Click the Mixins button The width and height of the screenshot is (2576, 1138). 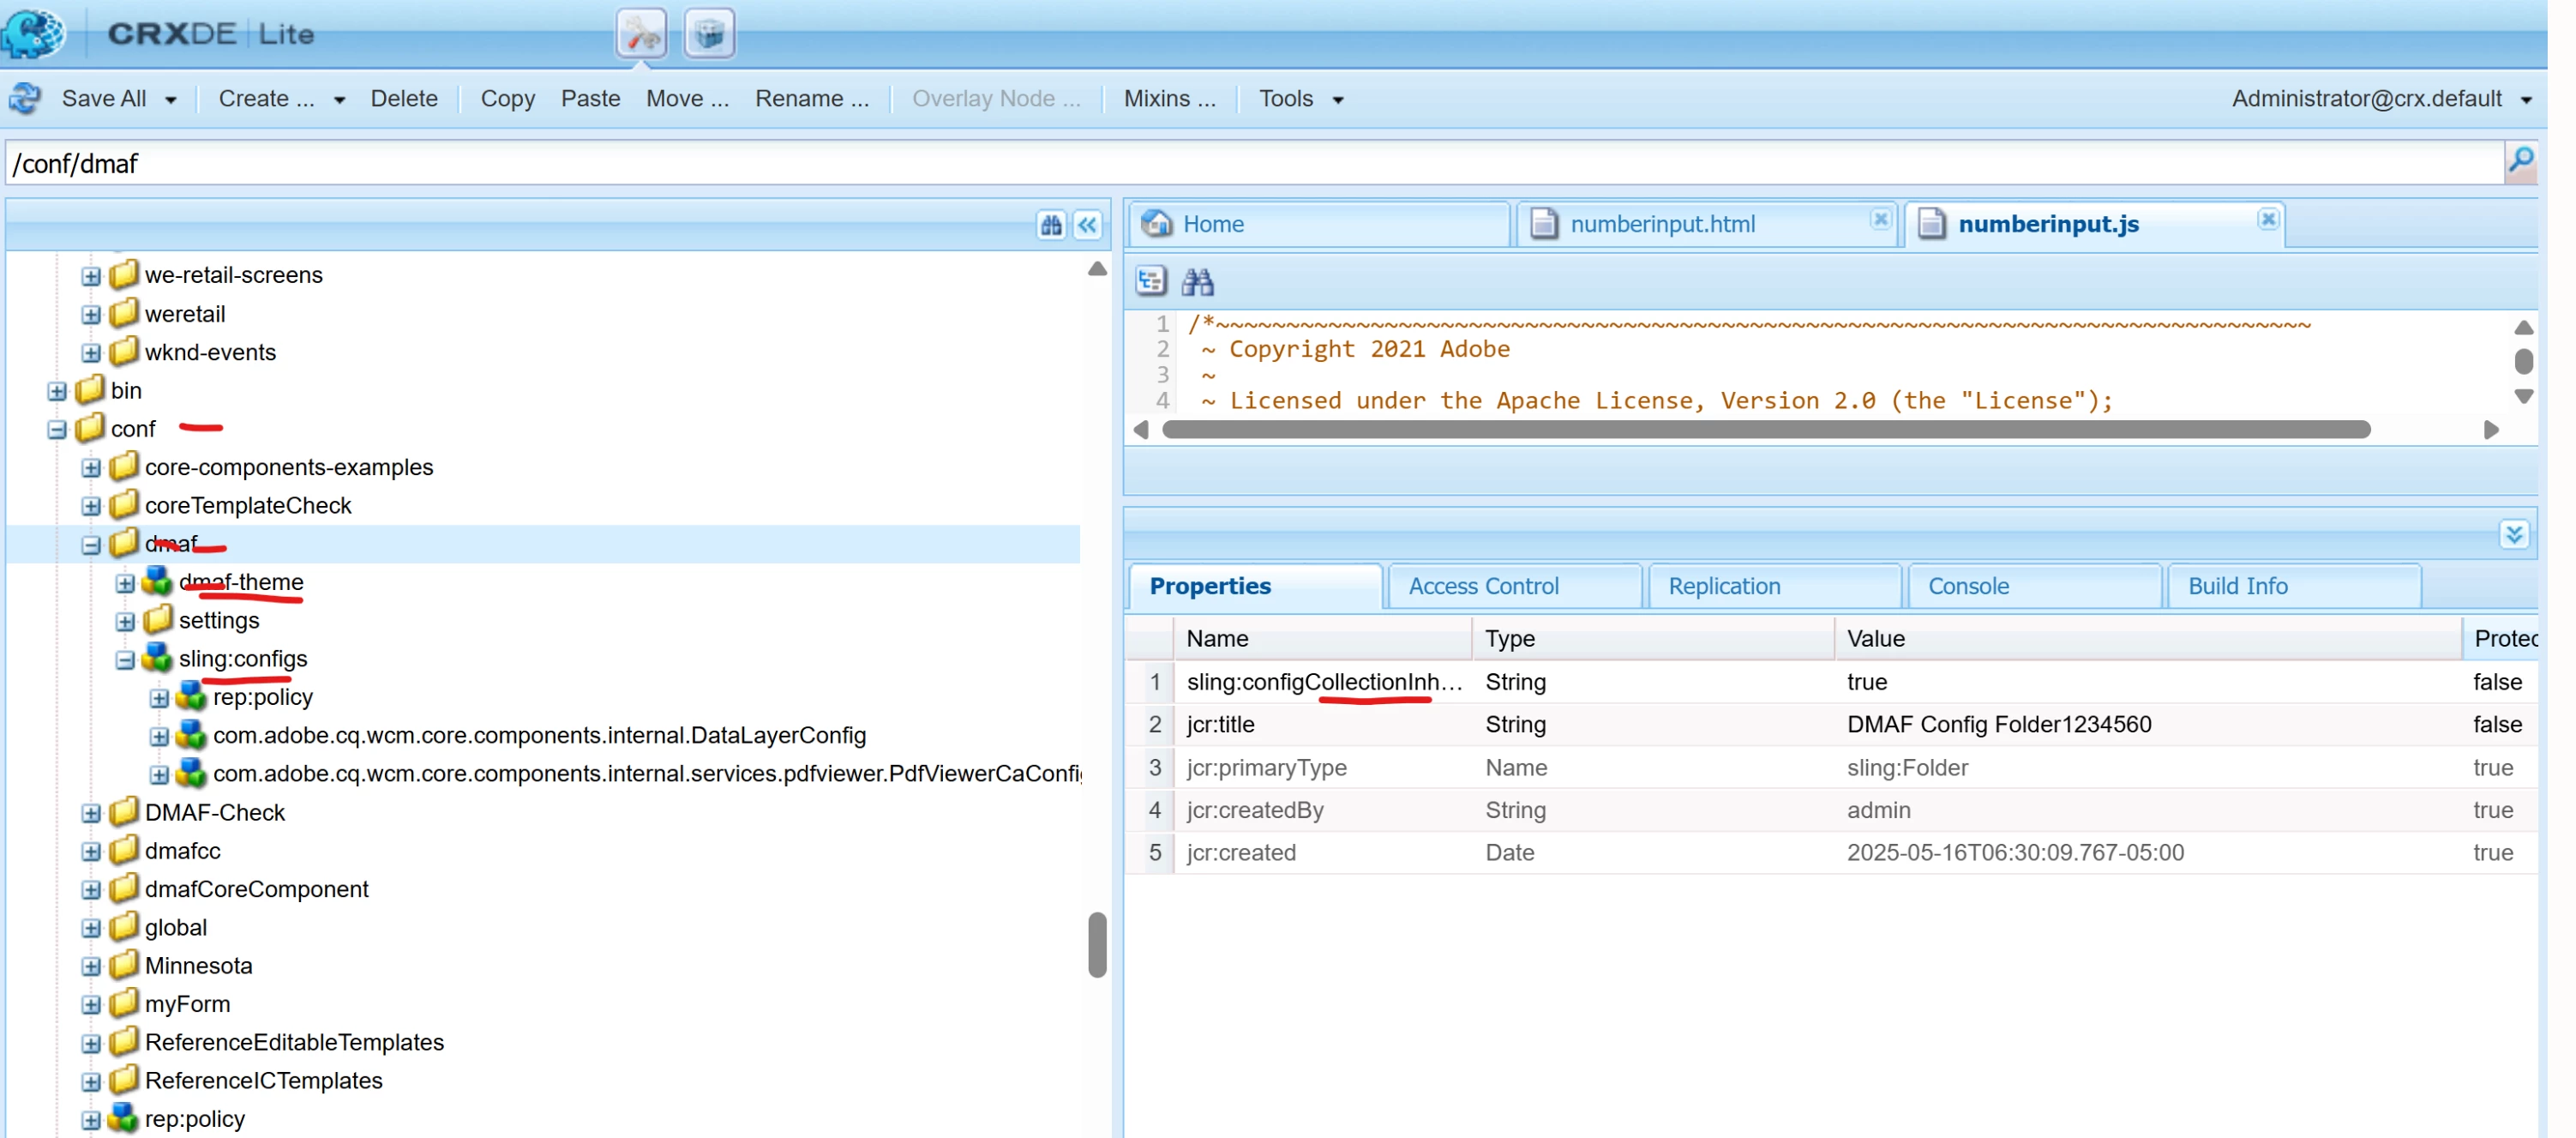1168,98
